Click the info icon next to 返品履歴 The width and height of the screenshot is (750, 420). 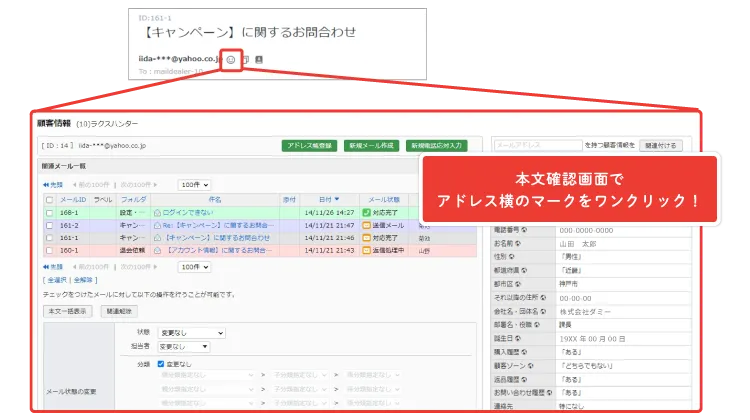[x=524, y=379]
